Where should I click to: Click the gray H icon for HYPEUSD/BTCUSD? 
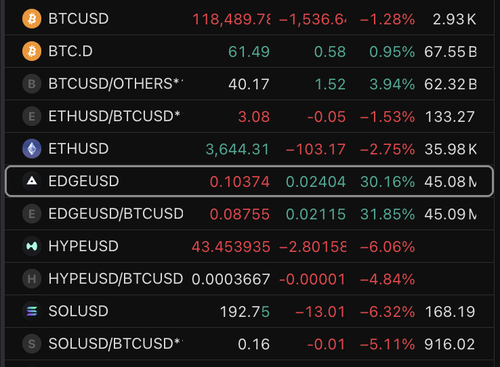click(x=32, y=279)
